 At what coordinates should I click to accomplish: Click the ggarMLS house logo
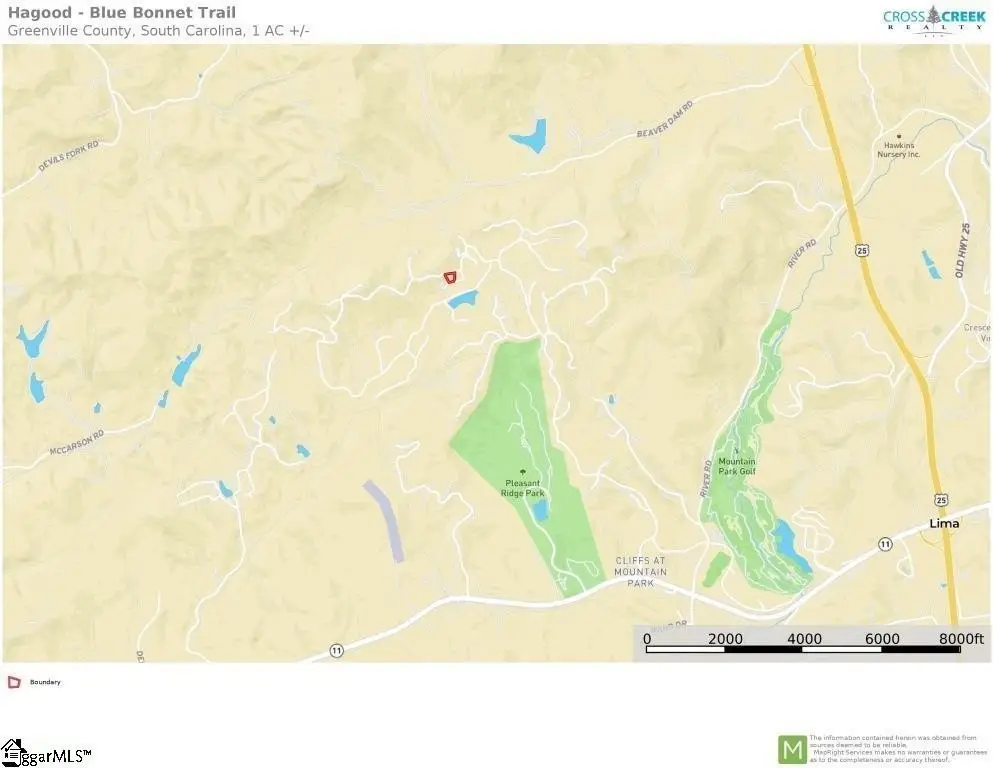pyautogui.click(x=12, y=752)
